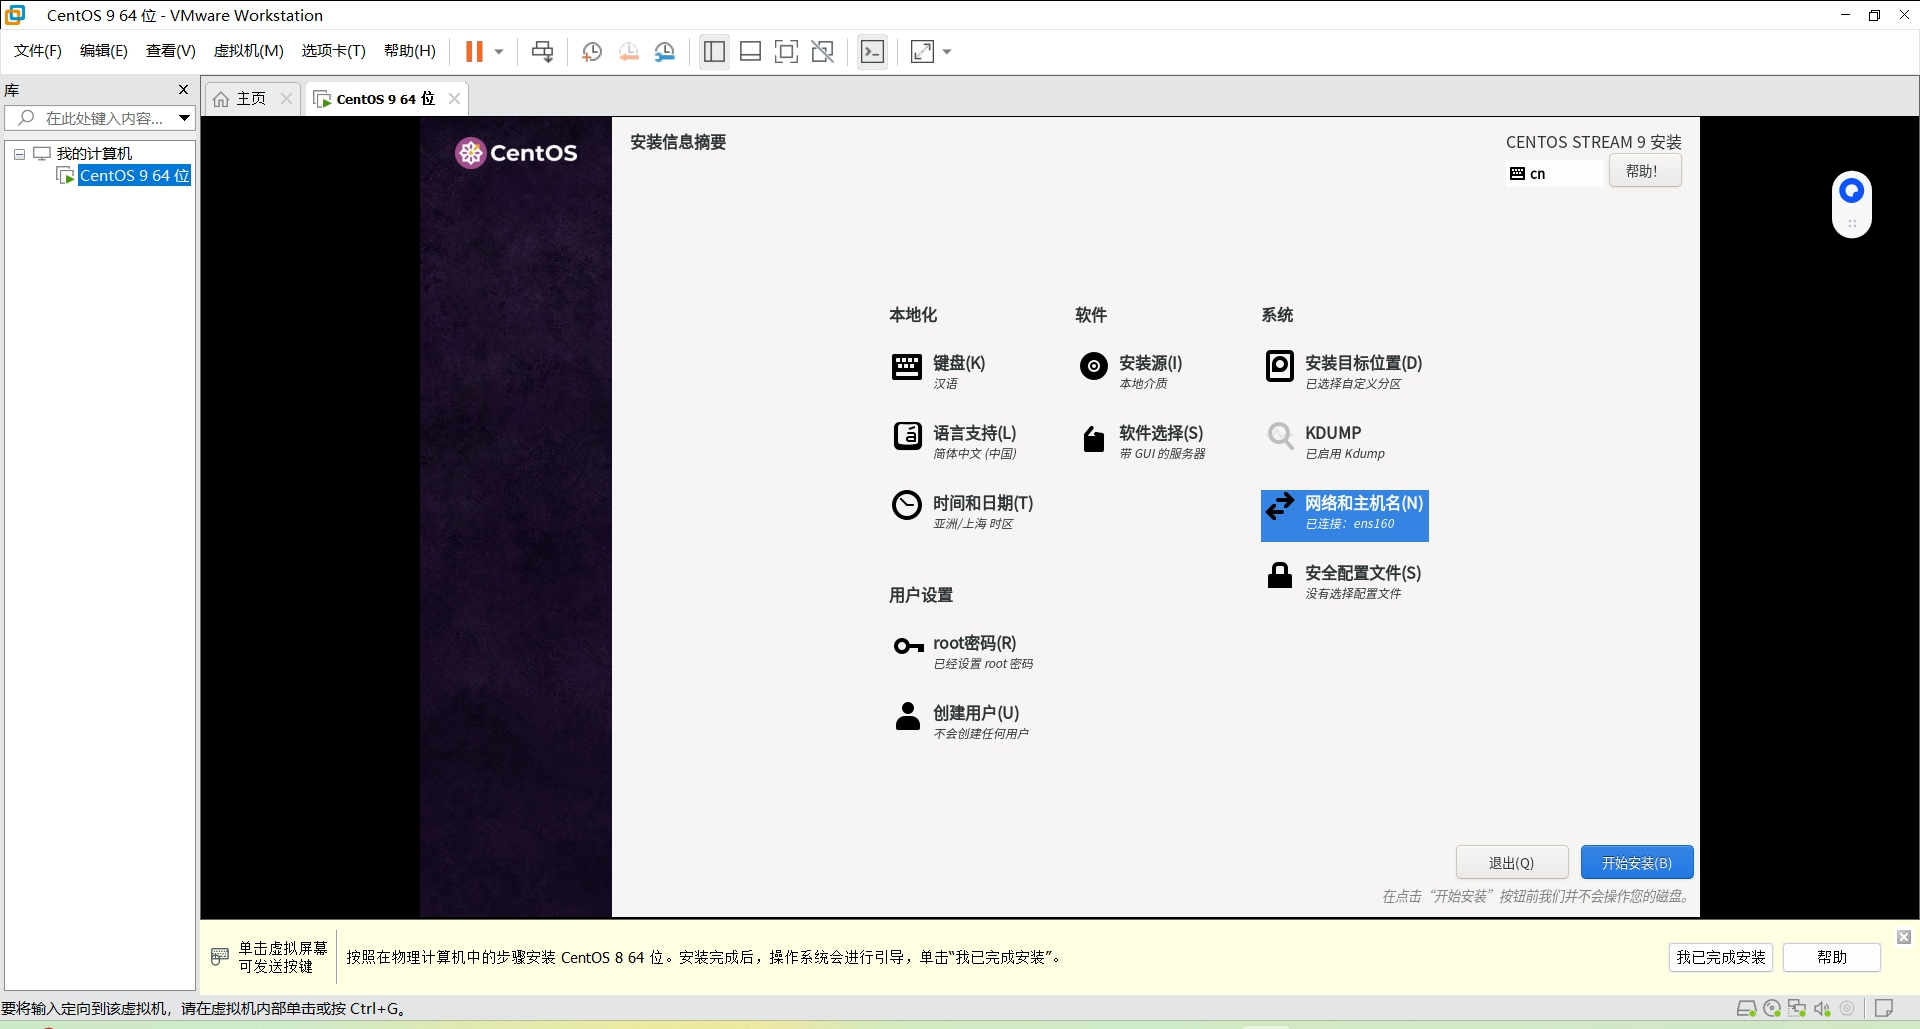Click the greyed-out camera status bar icon
The height and width of the screenshot is (1029, 1920).
click(1847, 1008)
